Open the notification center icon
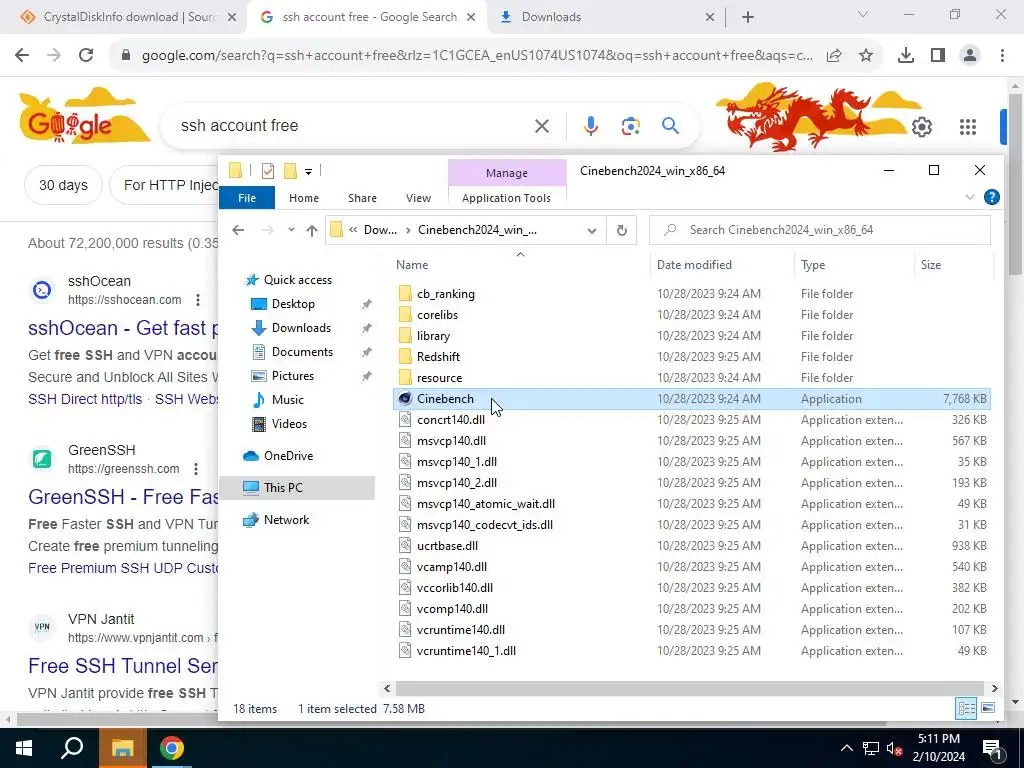 click(992, 748)
